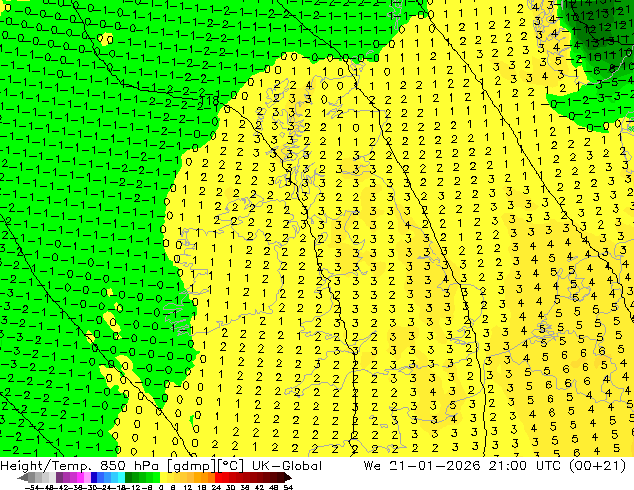
Task: Click the left arrow end of color scale
Action: coord(23,478)
